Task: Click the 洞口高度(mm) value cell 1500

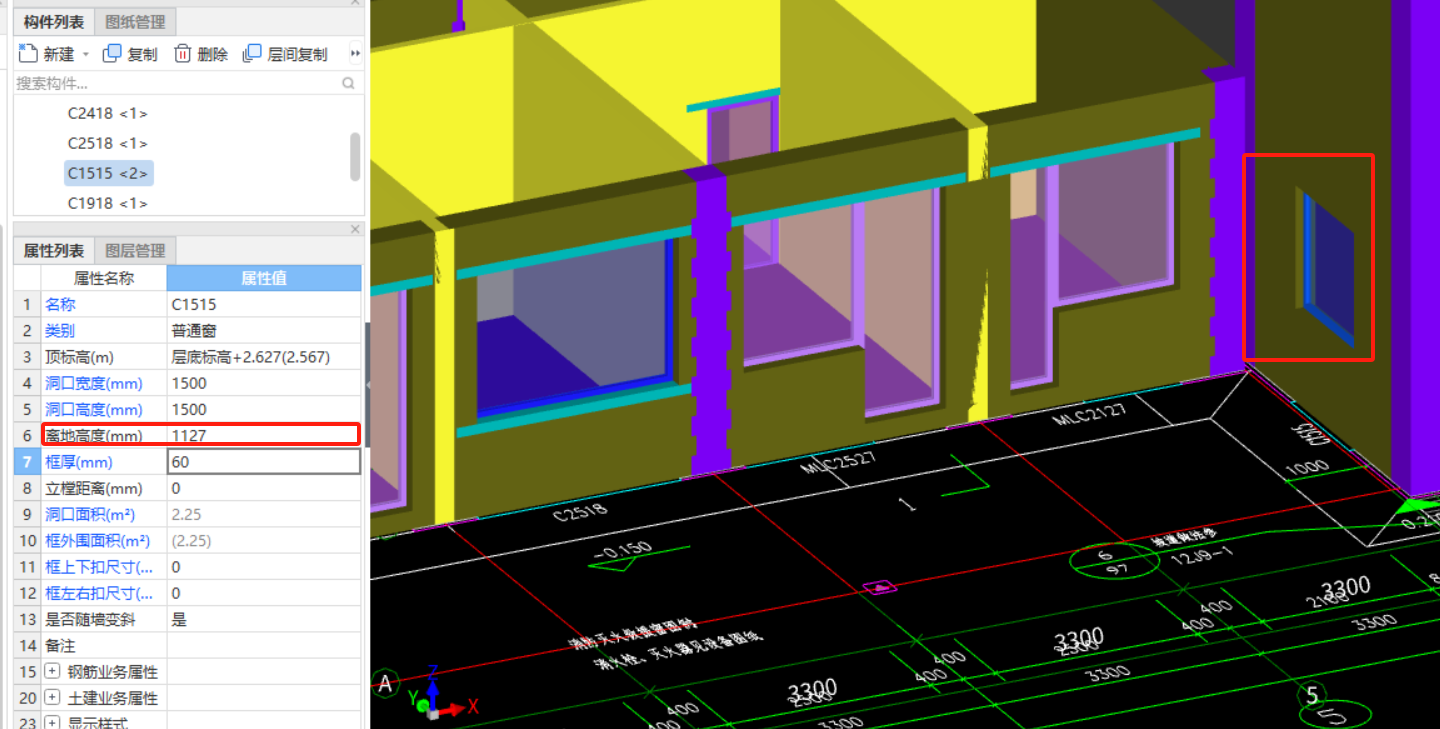Action: (264, 409)
